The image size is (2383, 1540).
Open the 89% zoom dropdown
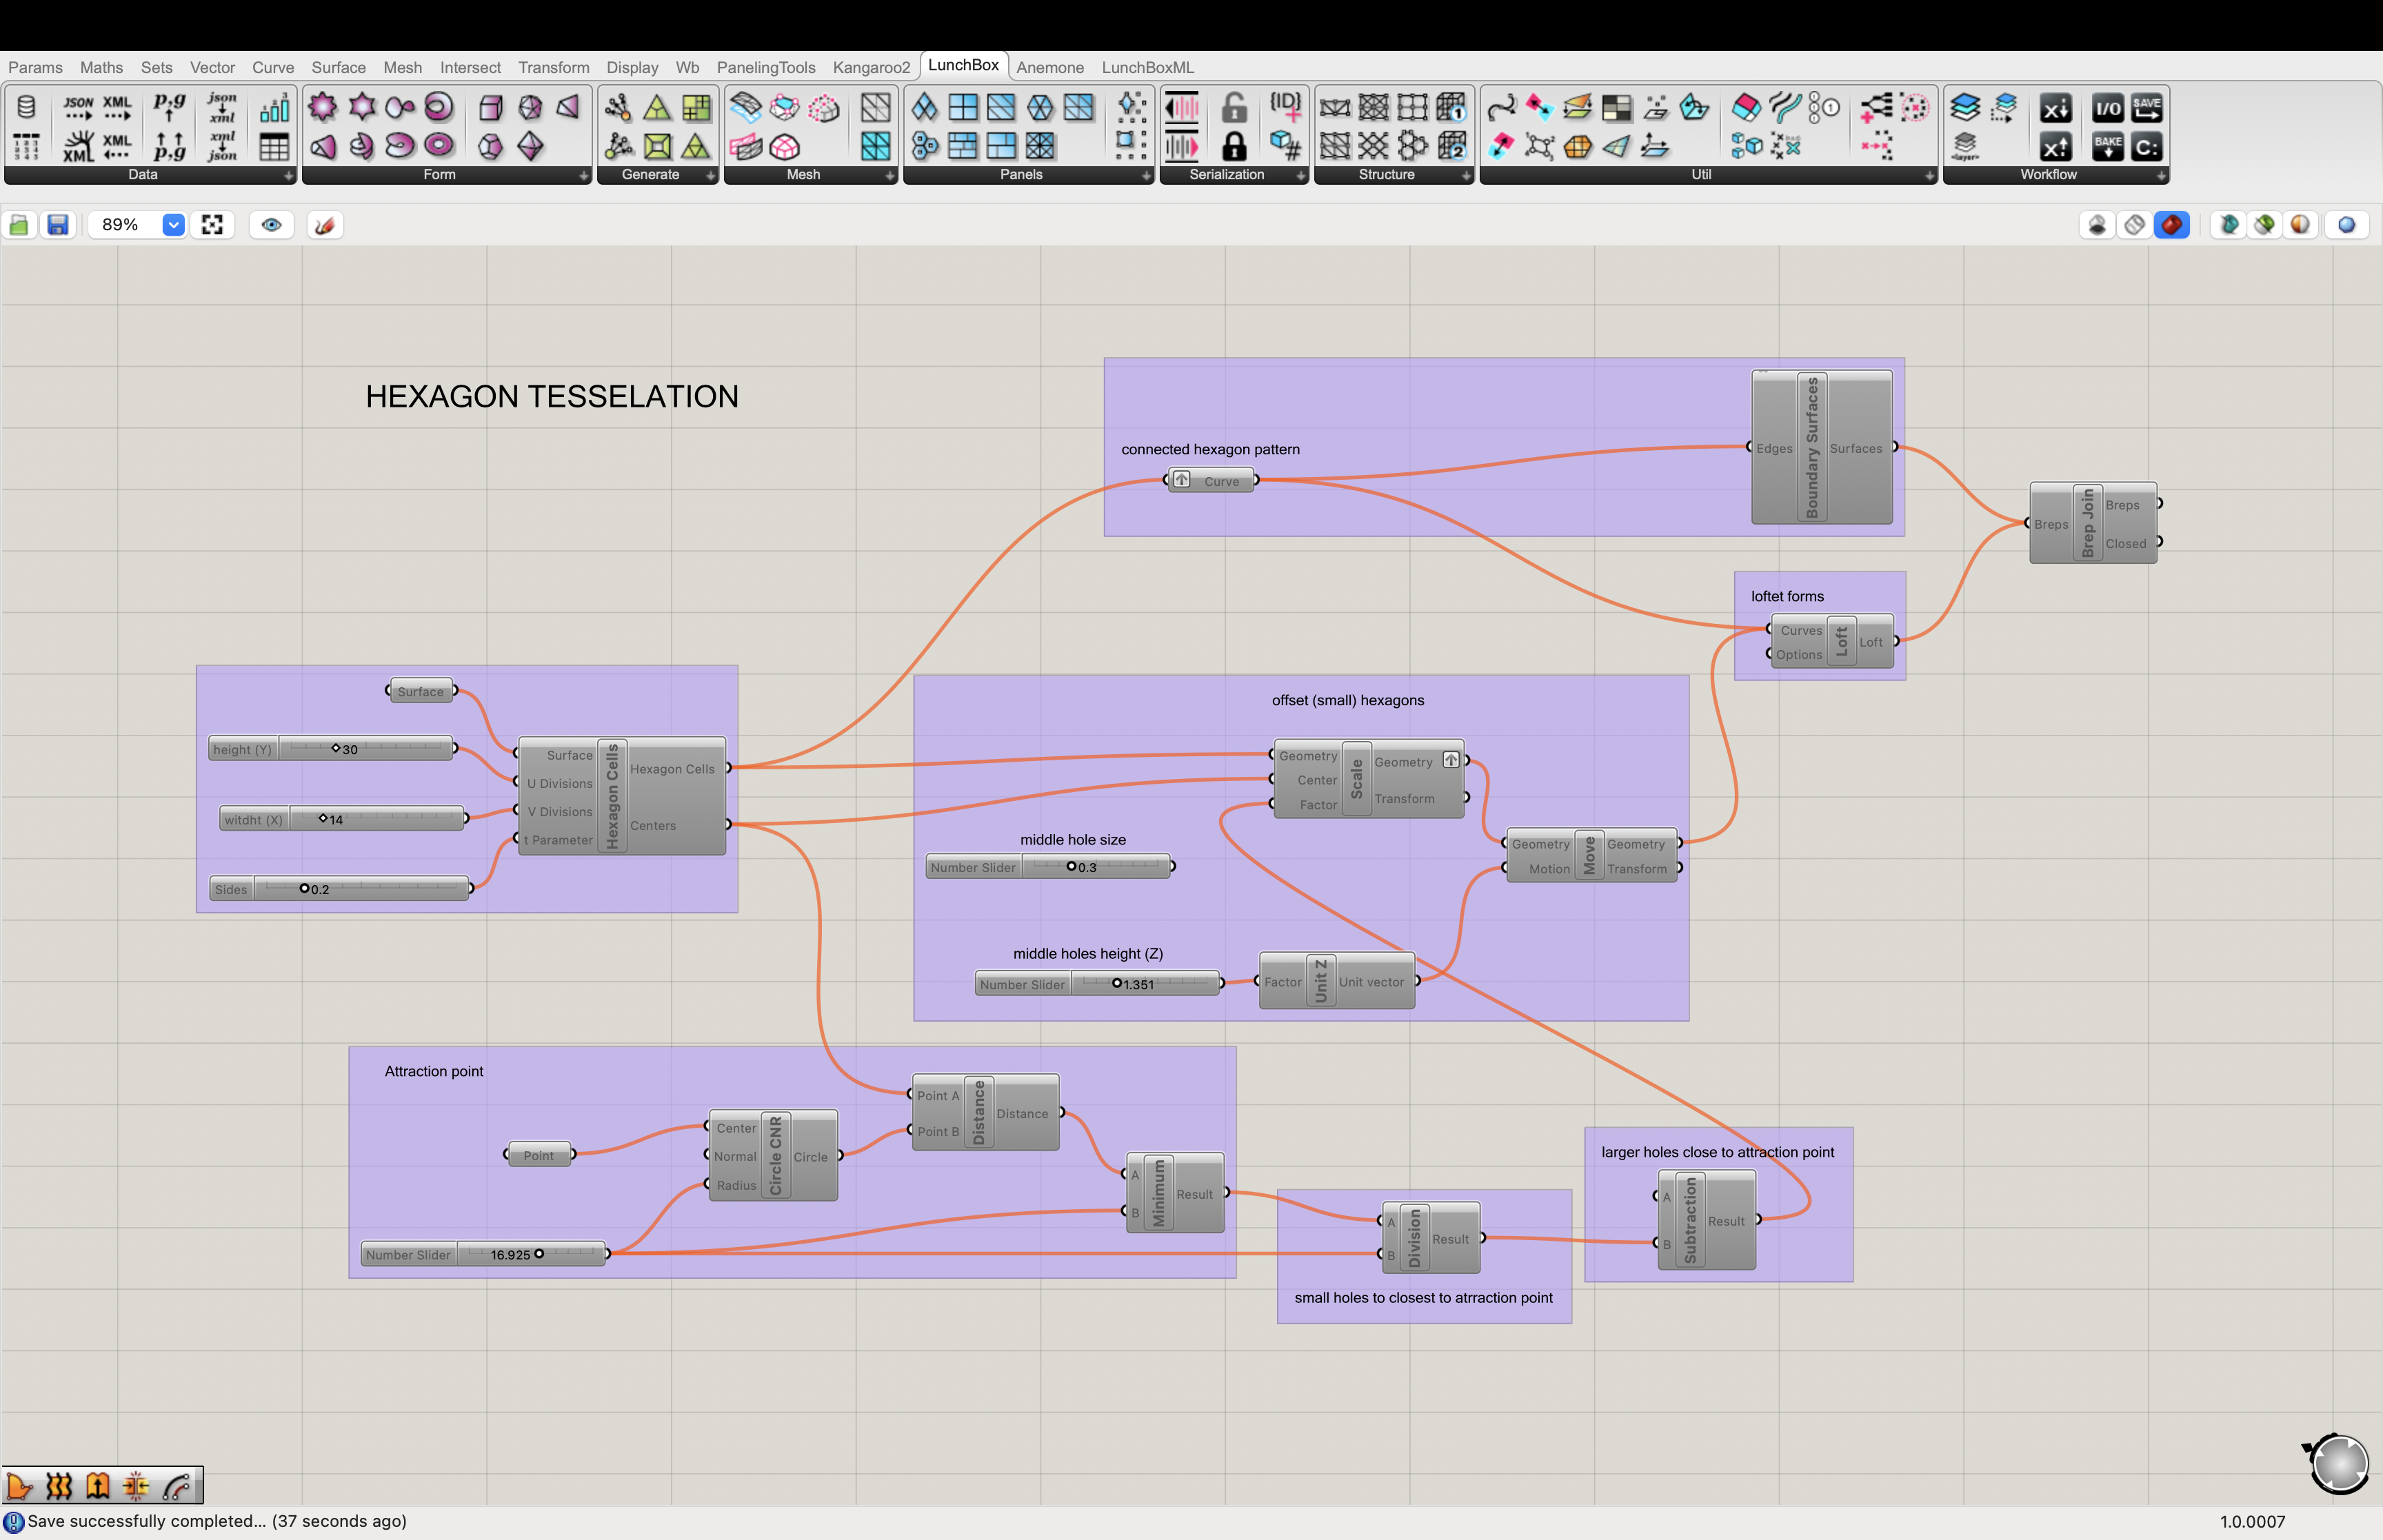173,225
